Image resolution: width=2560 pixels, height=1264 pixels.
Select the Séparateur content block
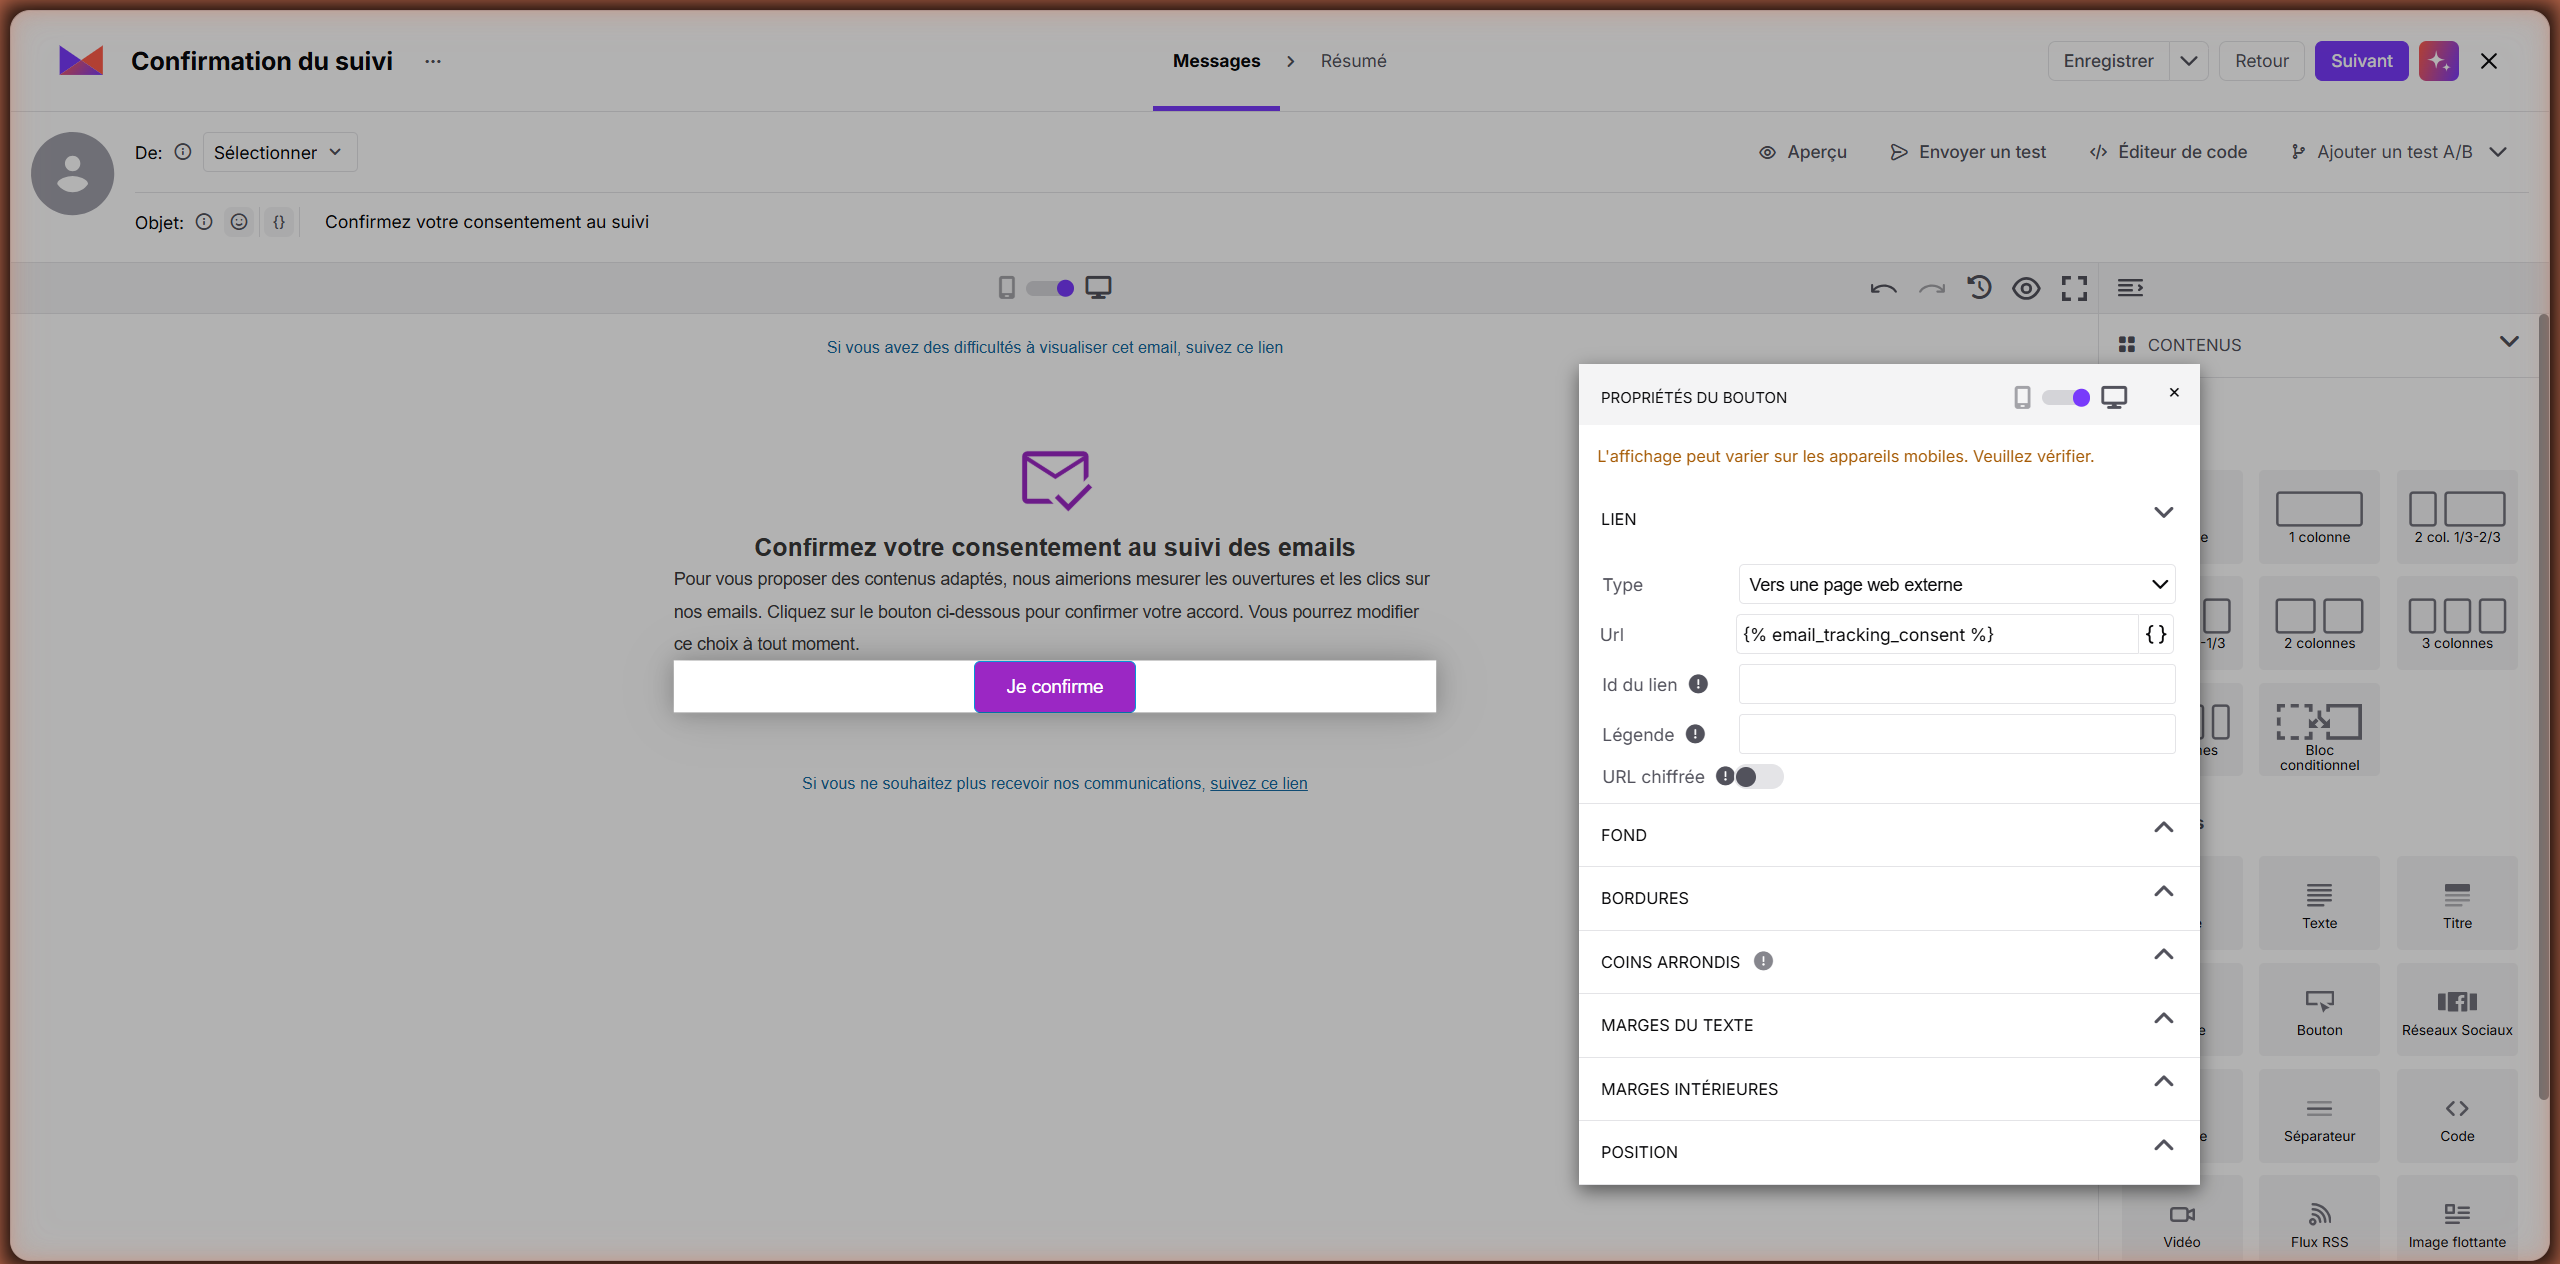2319,1117
